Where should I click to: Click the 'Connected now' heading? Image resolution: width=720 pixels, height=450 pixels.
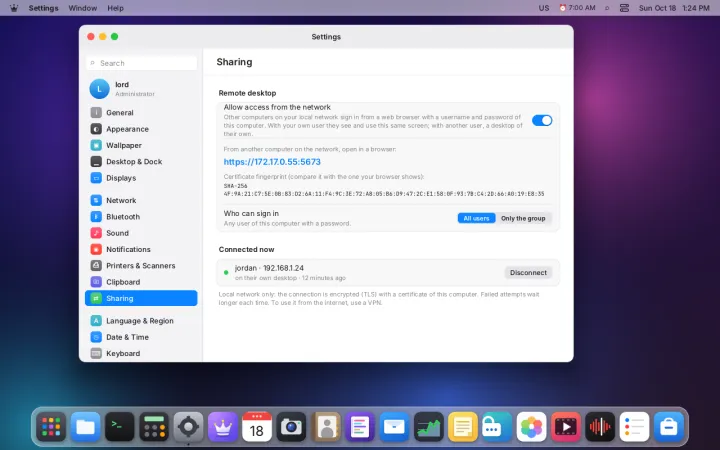(246, 249)
